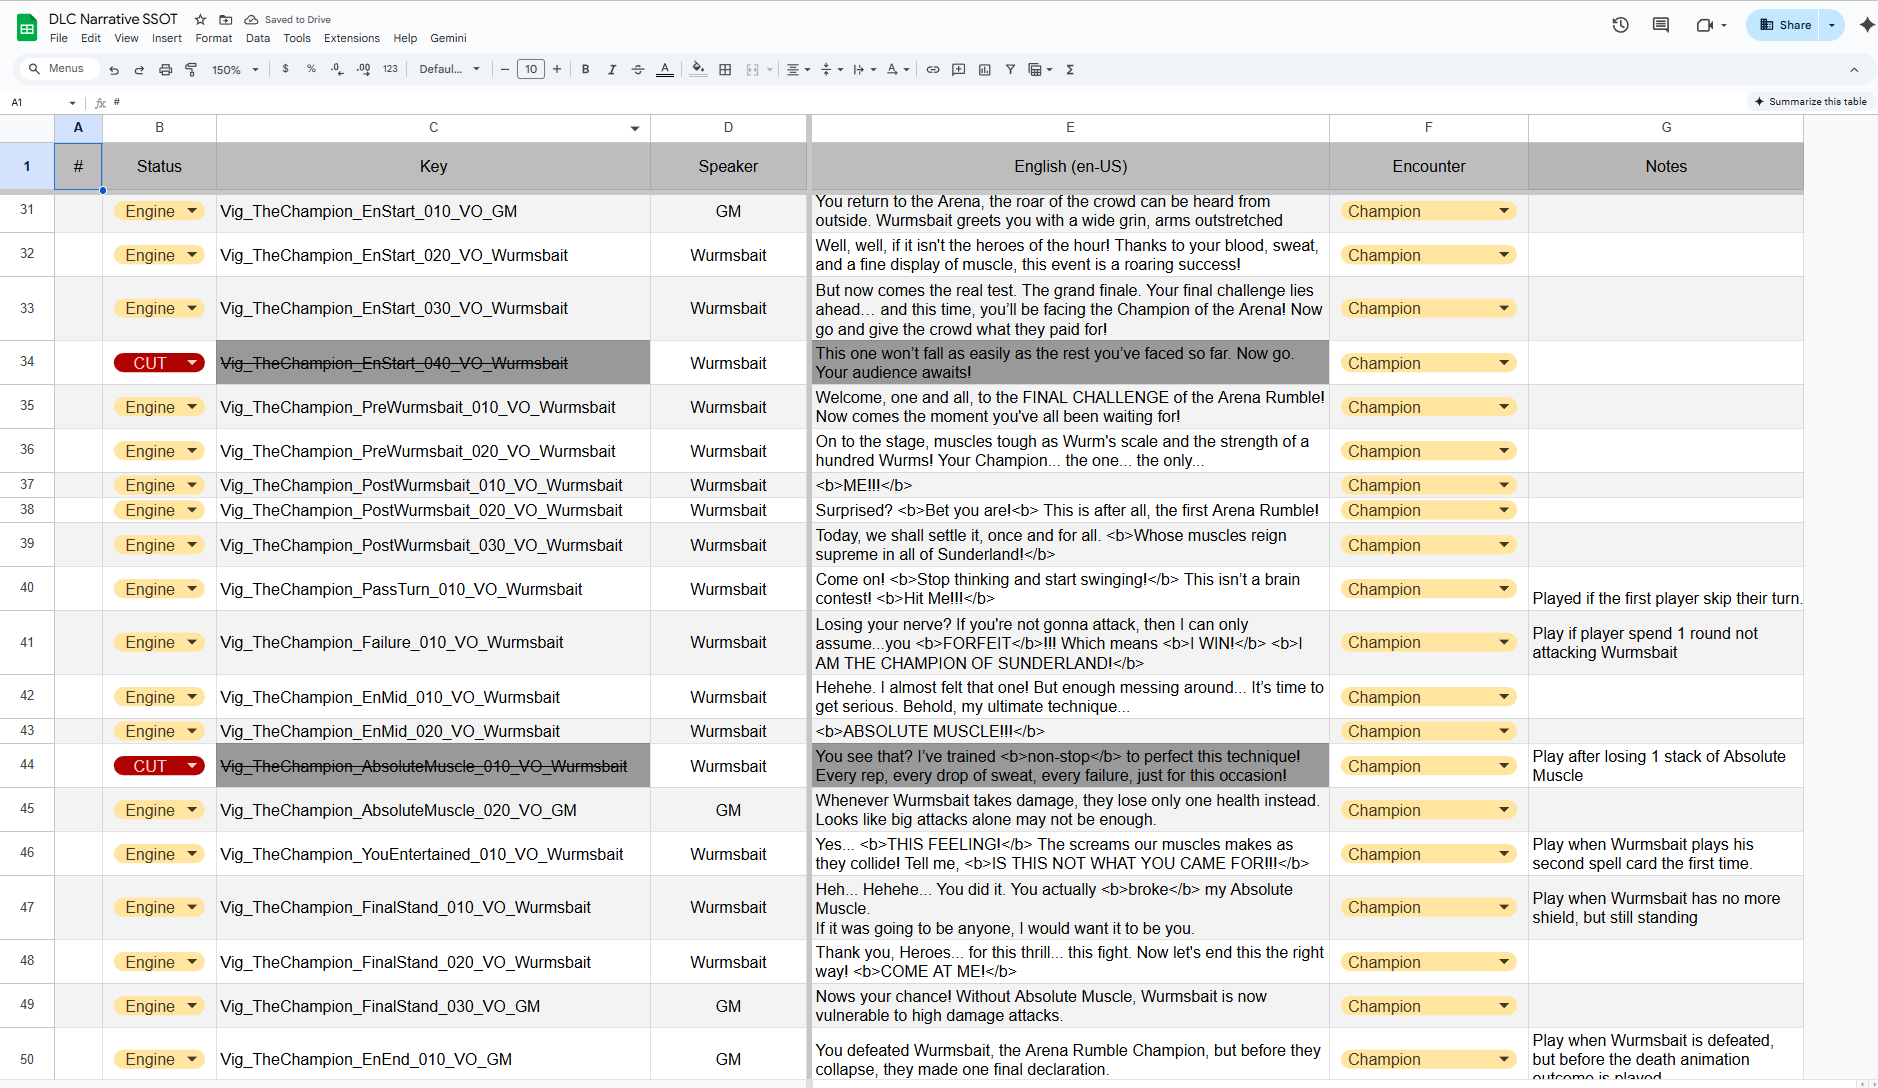Collapse the toolbar with chevron

tap(1854, 69)
